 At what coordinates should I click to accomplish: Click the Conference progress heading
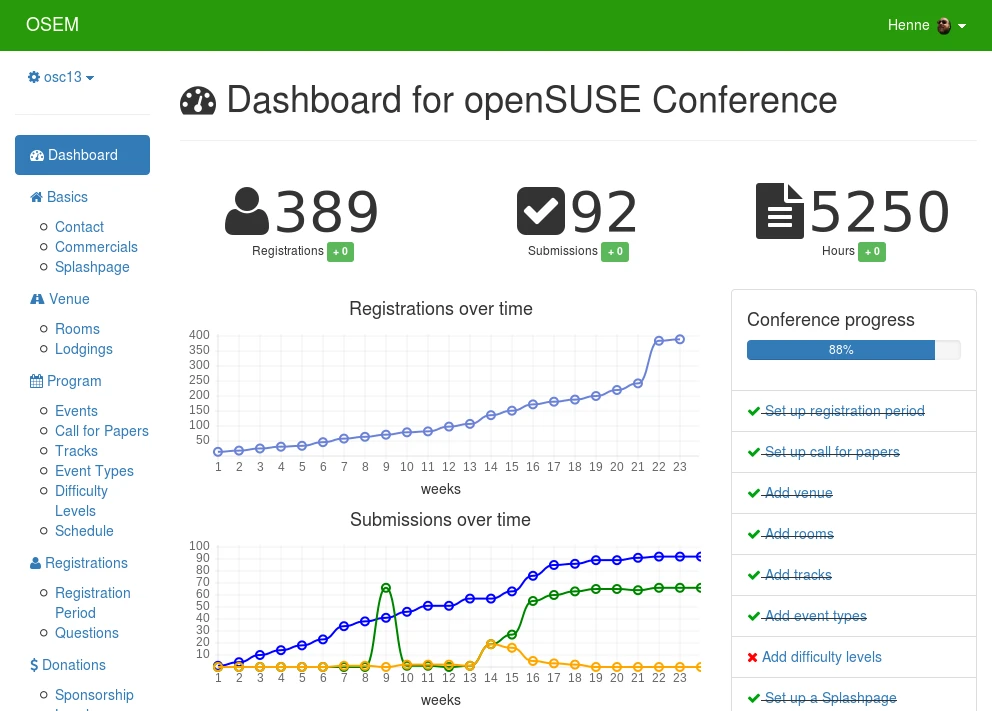pos(831,320)
